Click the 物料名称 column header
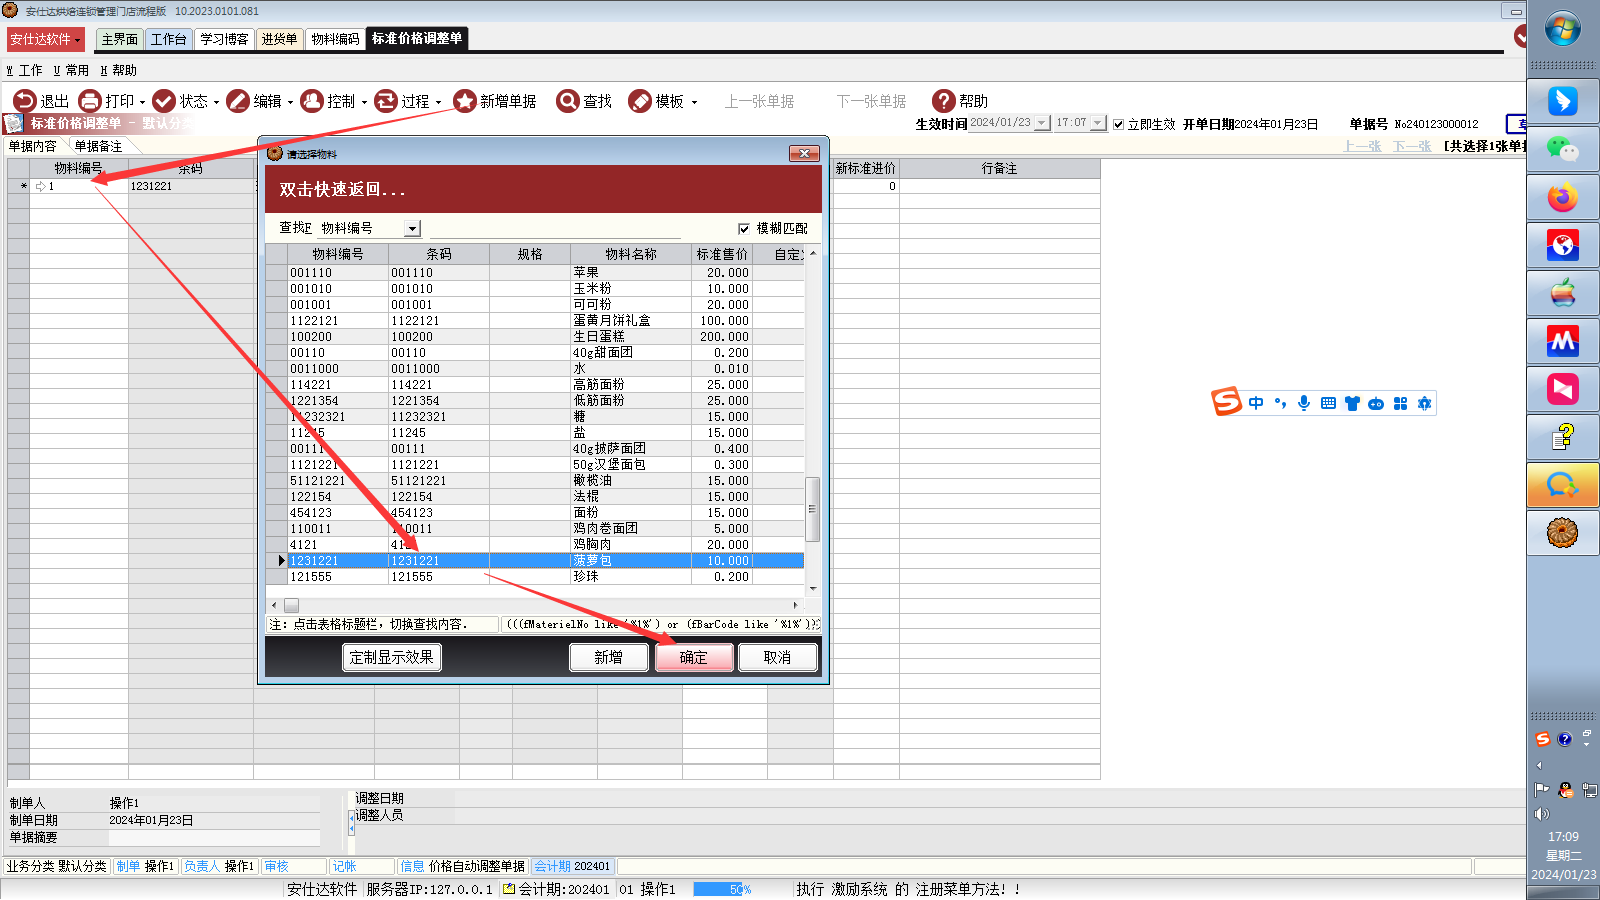 point(631,254)
